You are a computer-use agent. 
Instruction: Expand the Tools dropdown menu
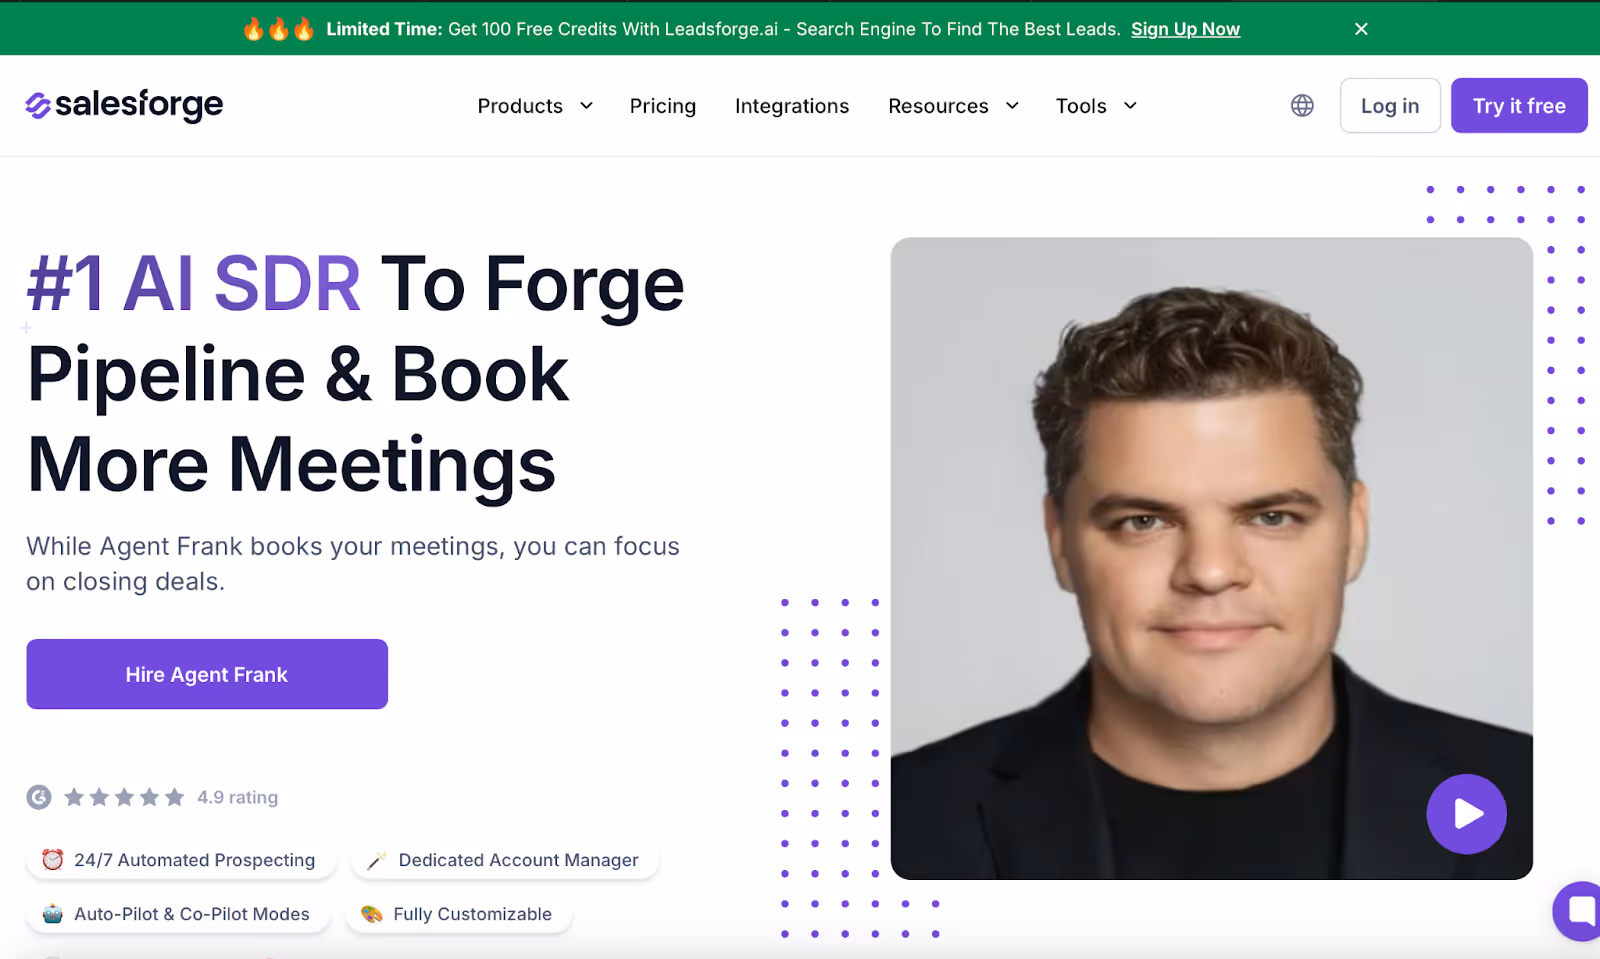1096,106
